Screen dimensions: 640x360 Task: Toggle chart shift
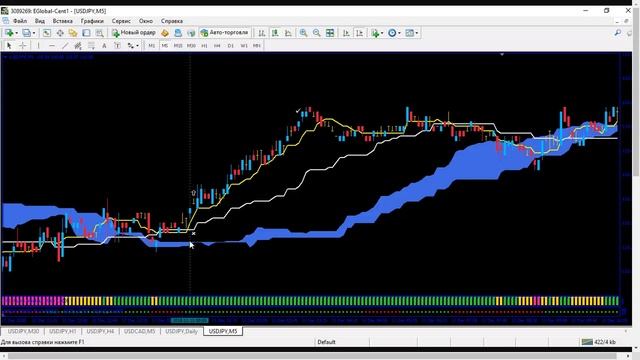pyautogui.click(x=359, y=33)
